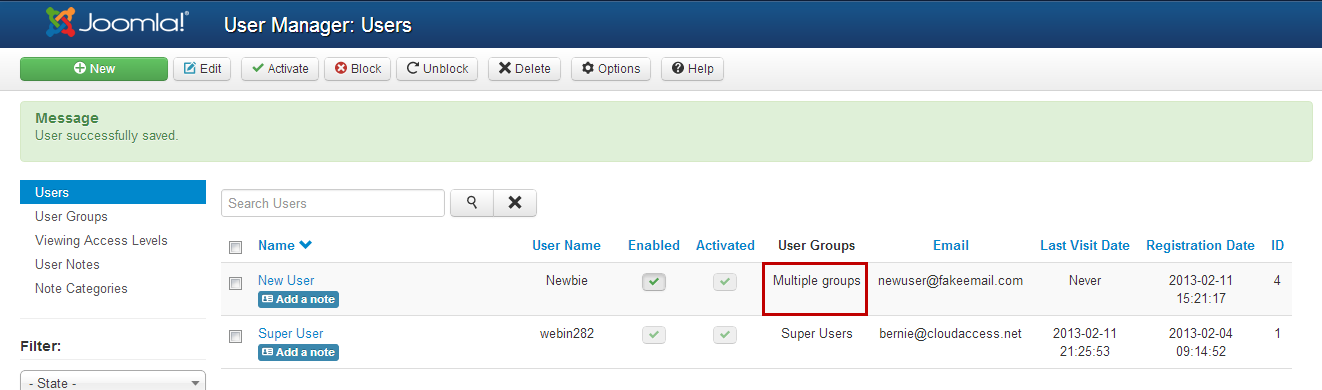Click the magnifier search button

(472, 203)
